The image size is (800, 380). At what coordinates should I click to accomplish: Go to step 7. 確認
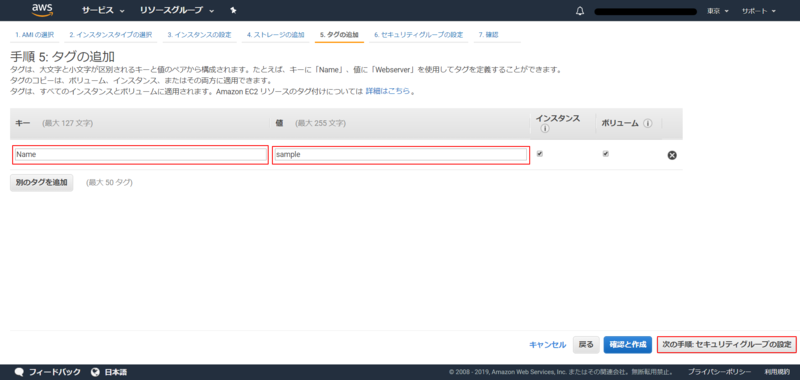(488, 35)
